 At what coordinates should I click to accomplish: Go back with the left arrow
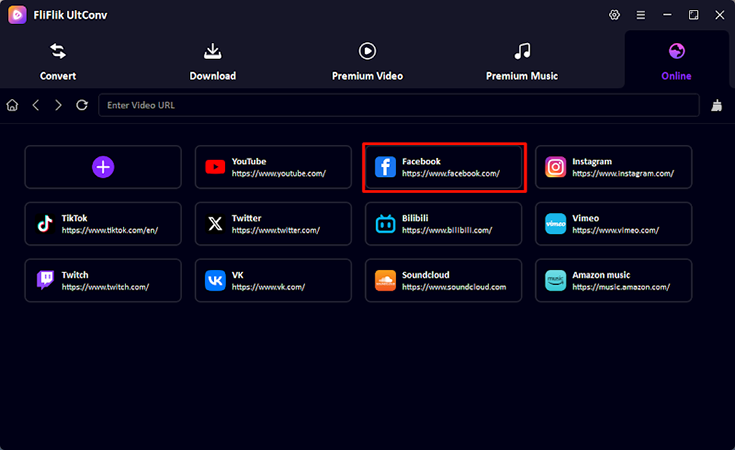pyautogui.click(x=36, y=105)
